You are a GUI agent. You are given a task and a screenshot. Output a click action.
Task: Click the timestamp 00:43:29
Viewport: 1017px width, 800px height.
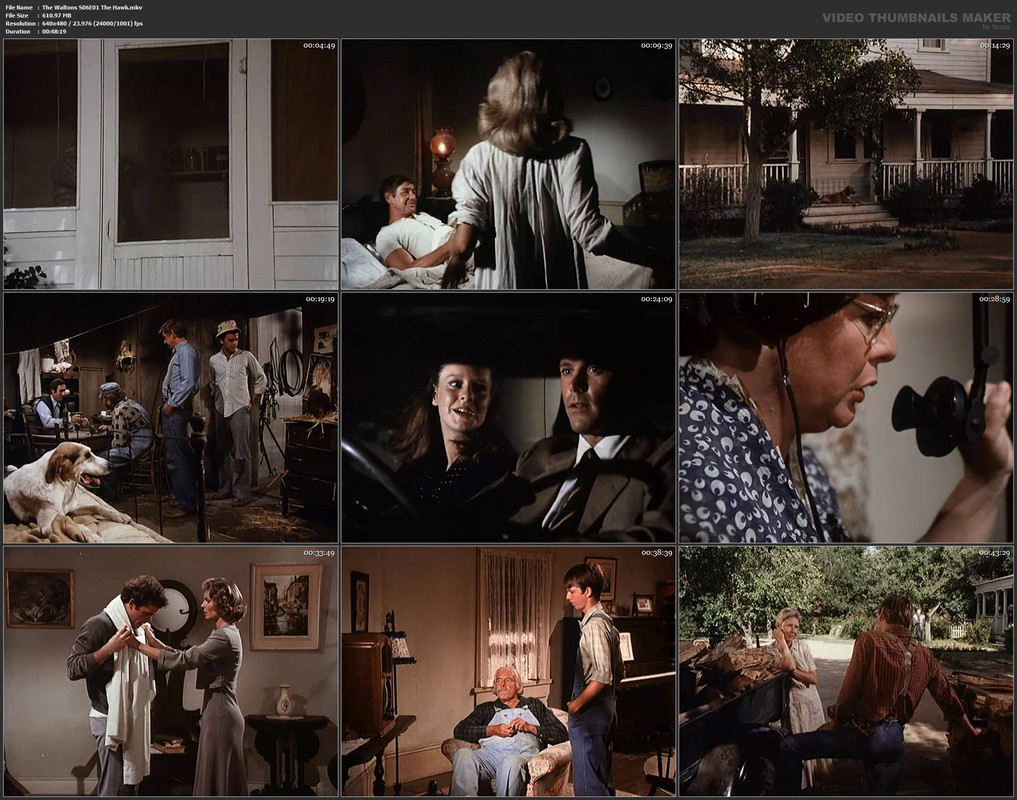[994, 553]
